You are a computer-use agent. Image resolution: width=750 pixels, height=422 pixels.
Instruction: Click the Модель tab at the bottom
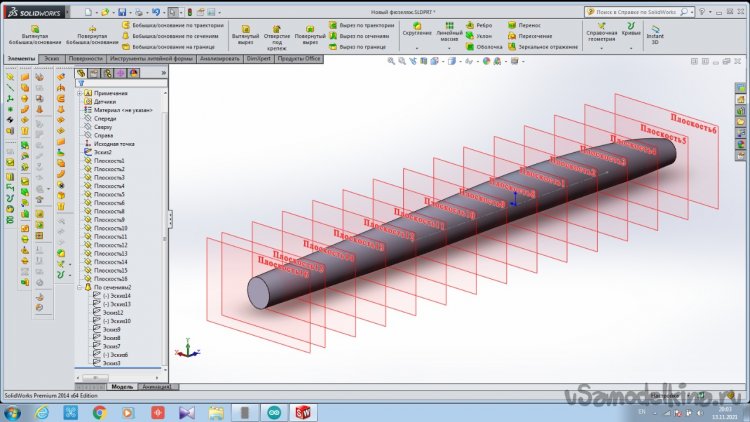tap(122, 386)
